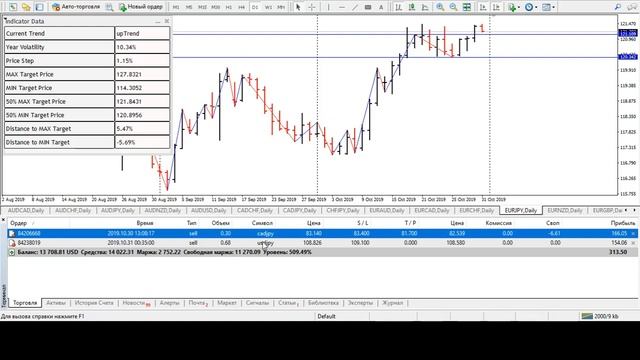Switch to the AUDCAD,Daily chart tab
Viewport: 640px width, 360px height.
26,210
